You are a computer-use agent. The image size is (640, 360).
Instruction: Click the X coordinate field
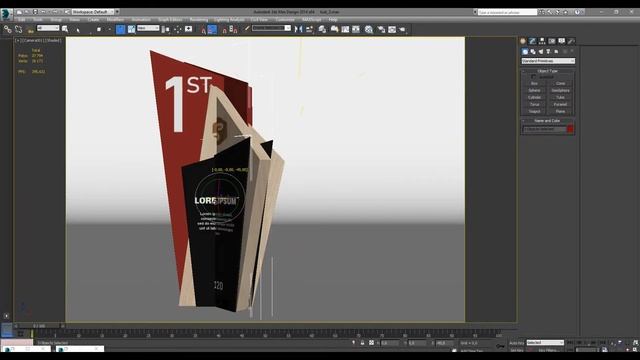point(390,343)
